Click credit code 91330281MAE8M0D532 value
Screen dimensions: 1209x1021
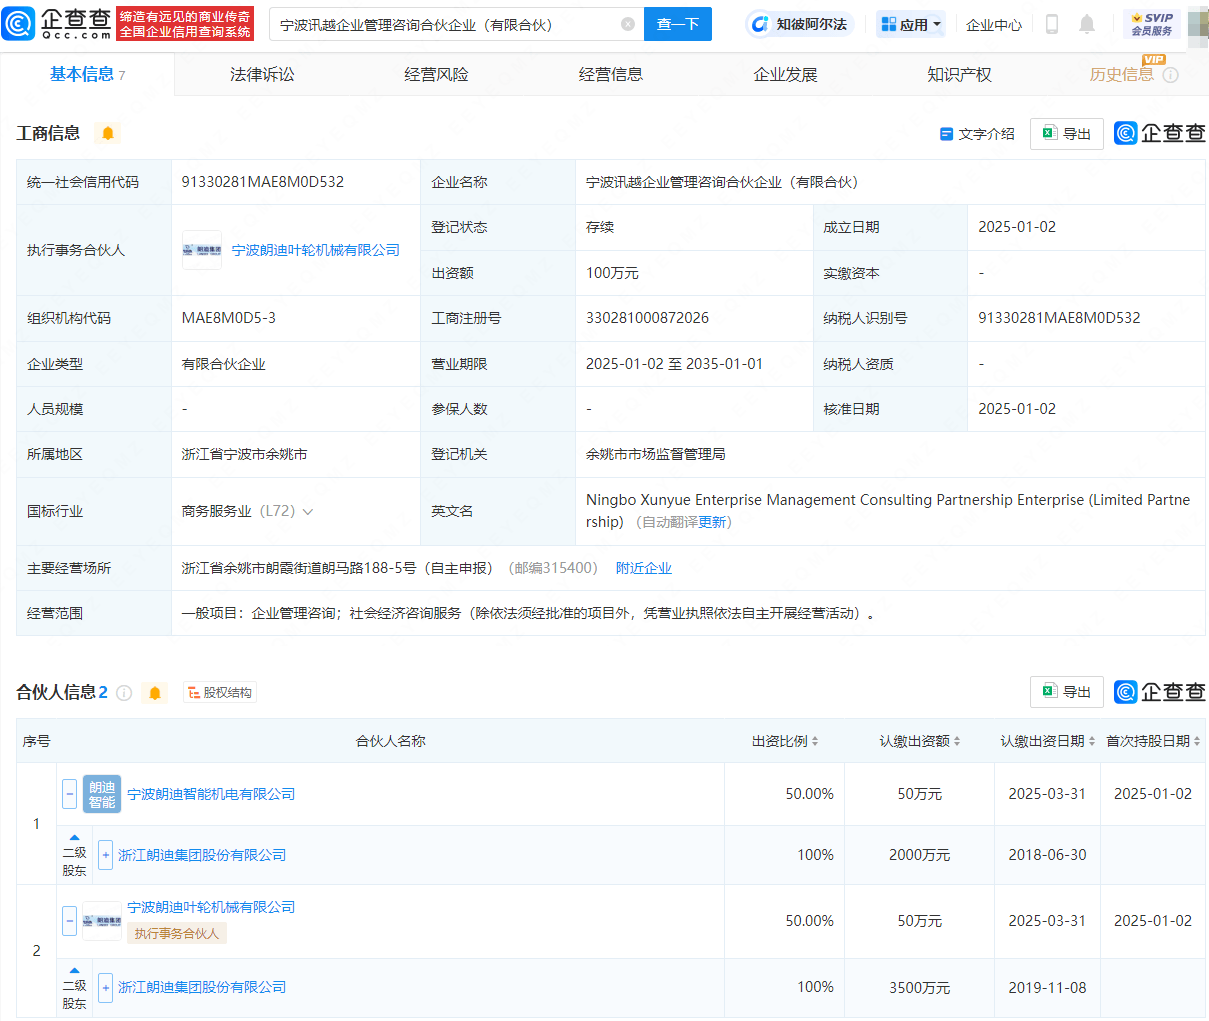click(x=262, y=182)
